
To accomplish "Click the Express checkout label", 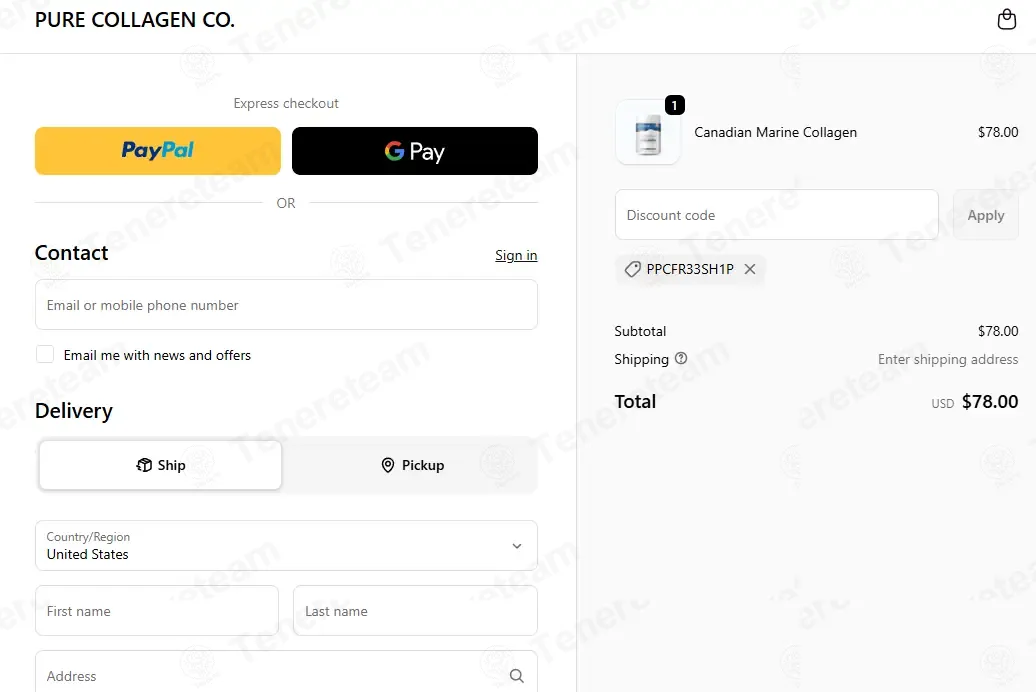I will point(286,103).
